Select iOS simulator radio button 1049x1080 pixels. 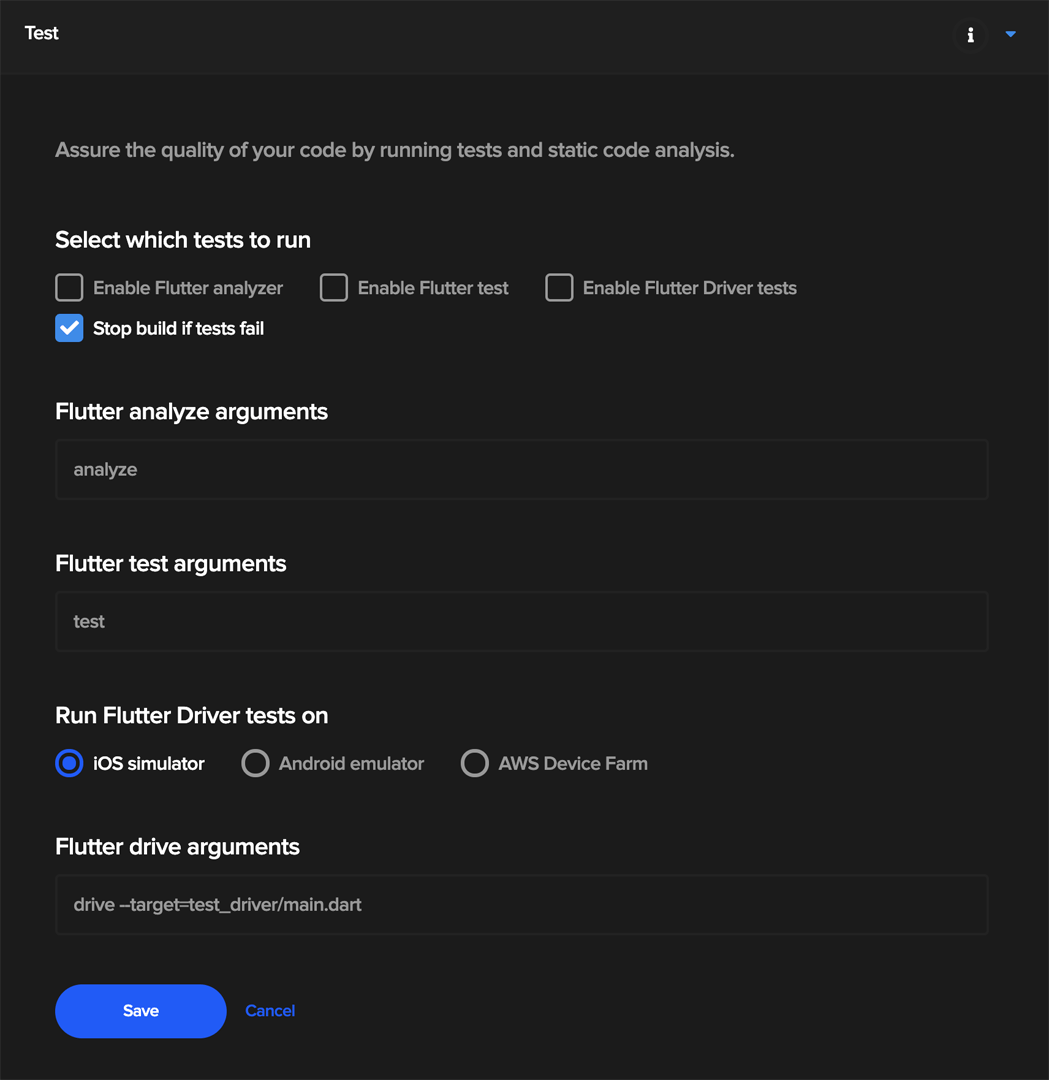[69, 763]
